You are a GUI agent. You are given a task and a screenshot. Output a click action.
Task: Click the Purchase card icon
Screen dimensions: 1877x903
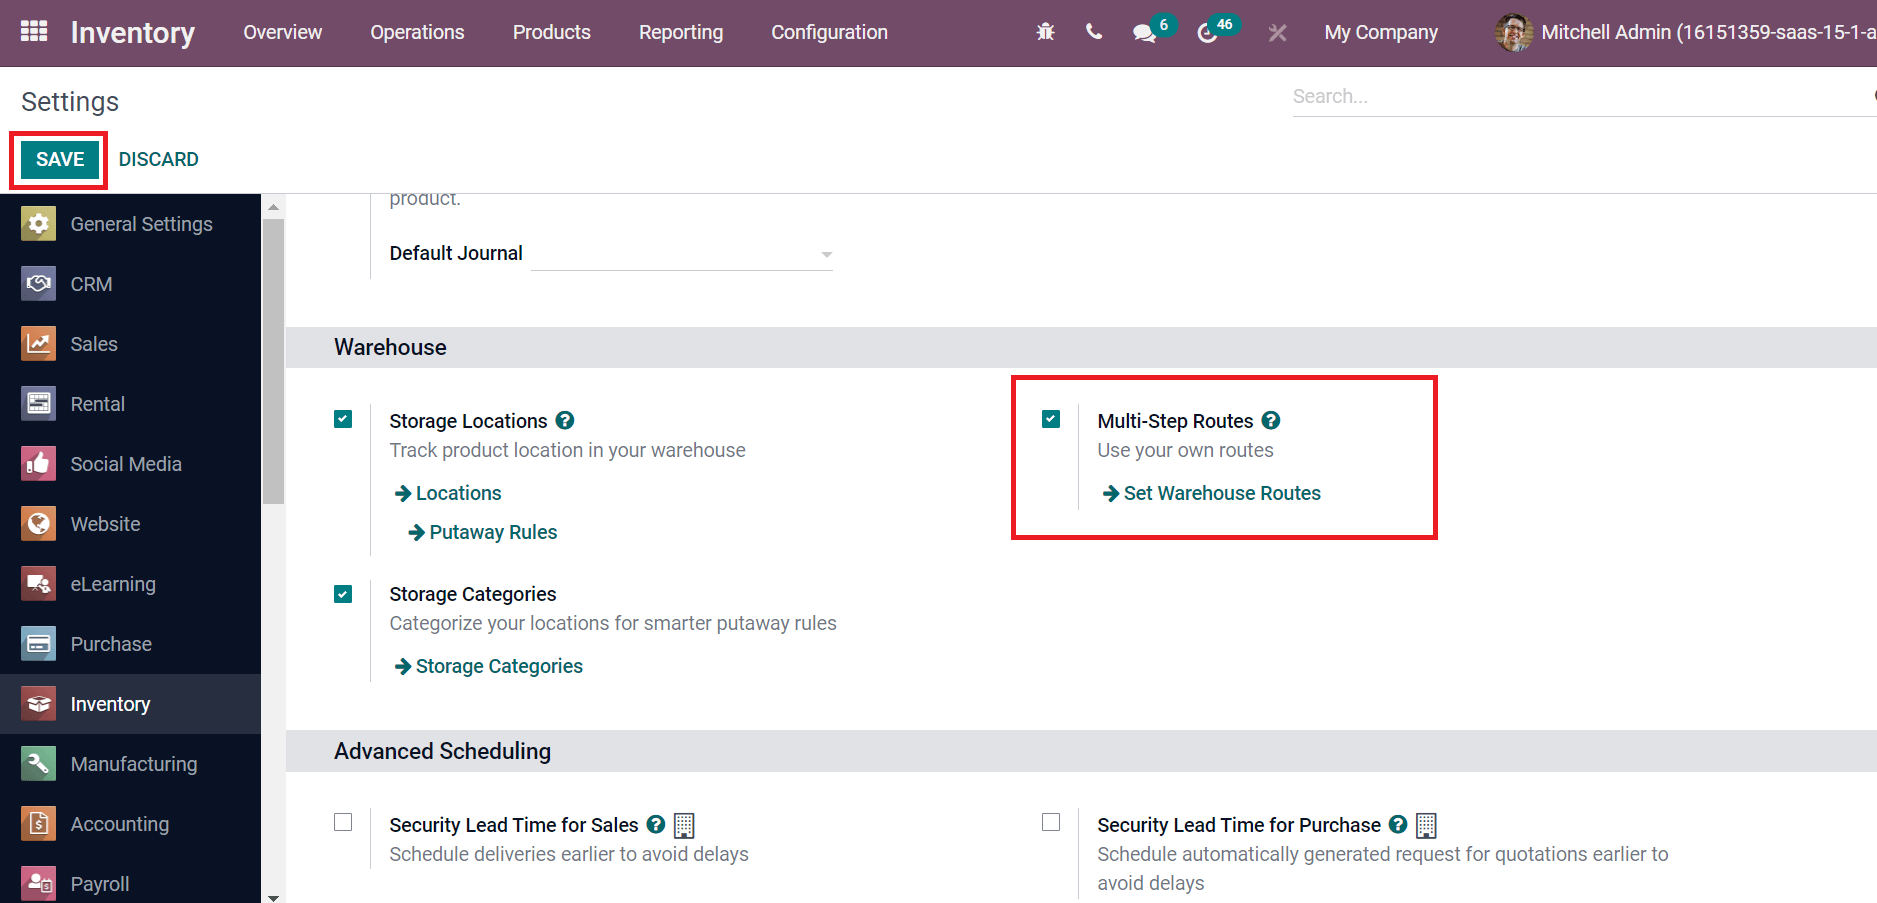38,644
